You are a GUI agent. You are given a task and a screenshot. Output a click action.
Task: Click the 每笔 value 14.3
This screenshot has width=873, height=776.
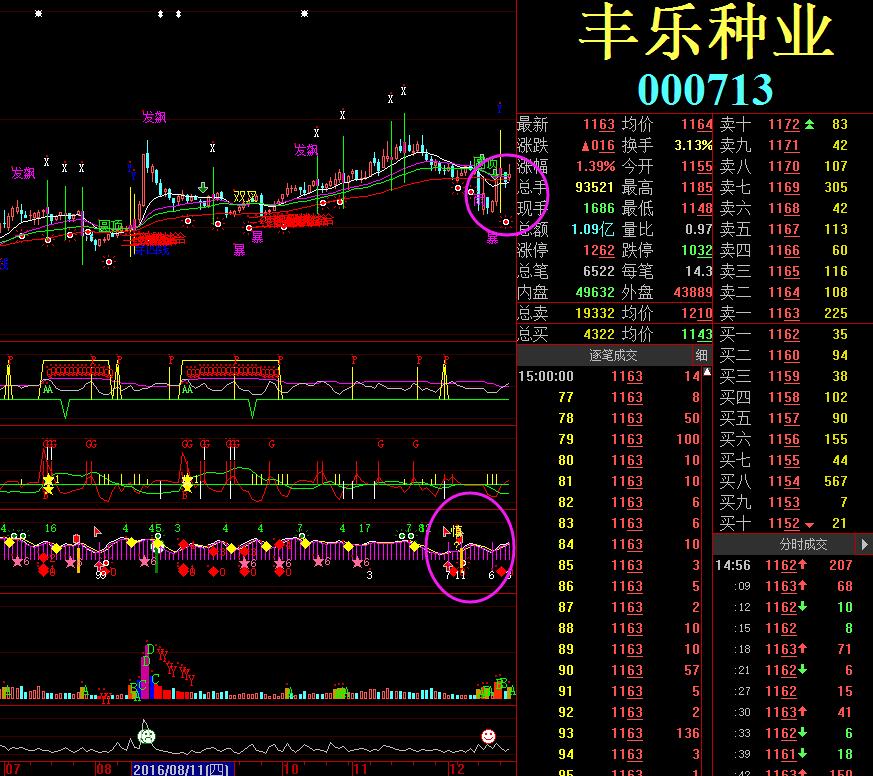point(699,272)
